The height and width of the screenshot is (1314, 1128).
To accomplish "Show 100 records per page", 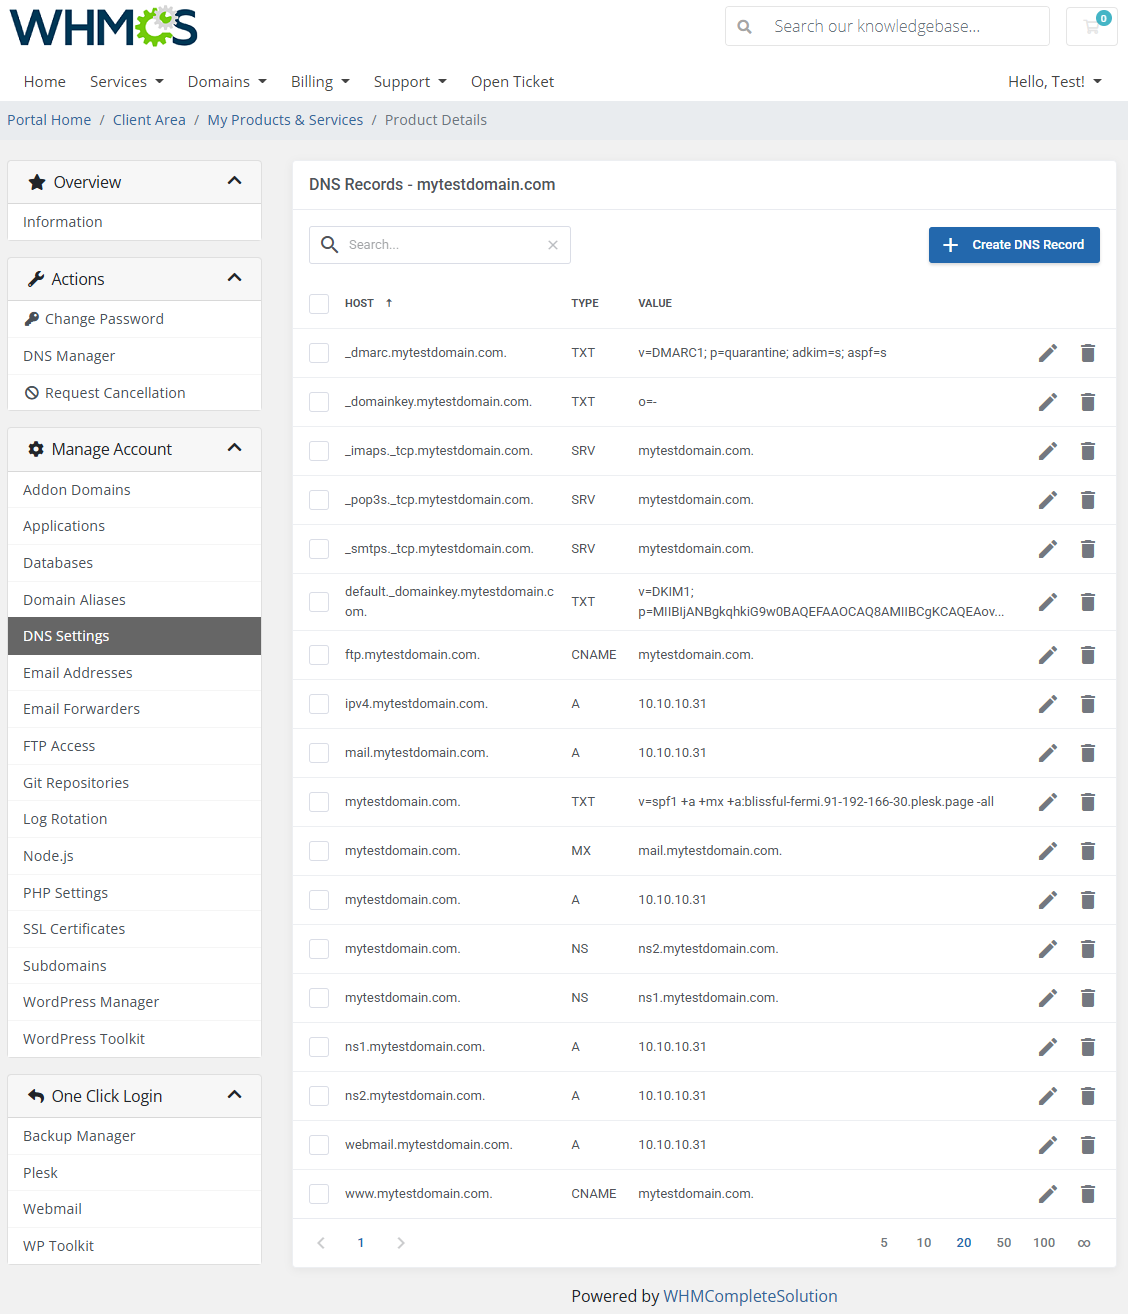I will tap(1043, 1242).
